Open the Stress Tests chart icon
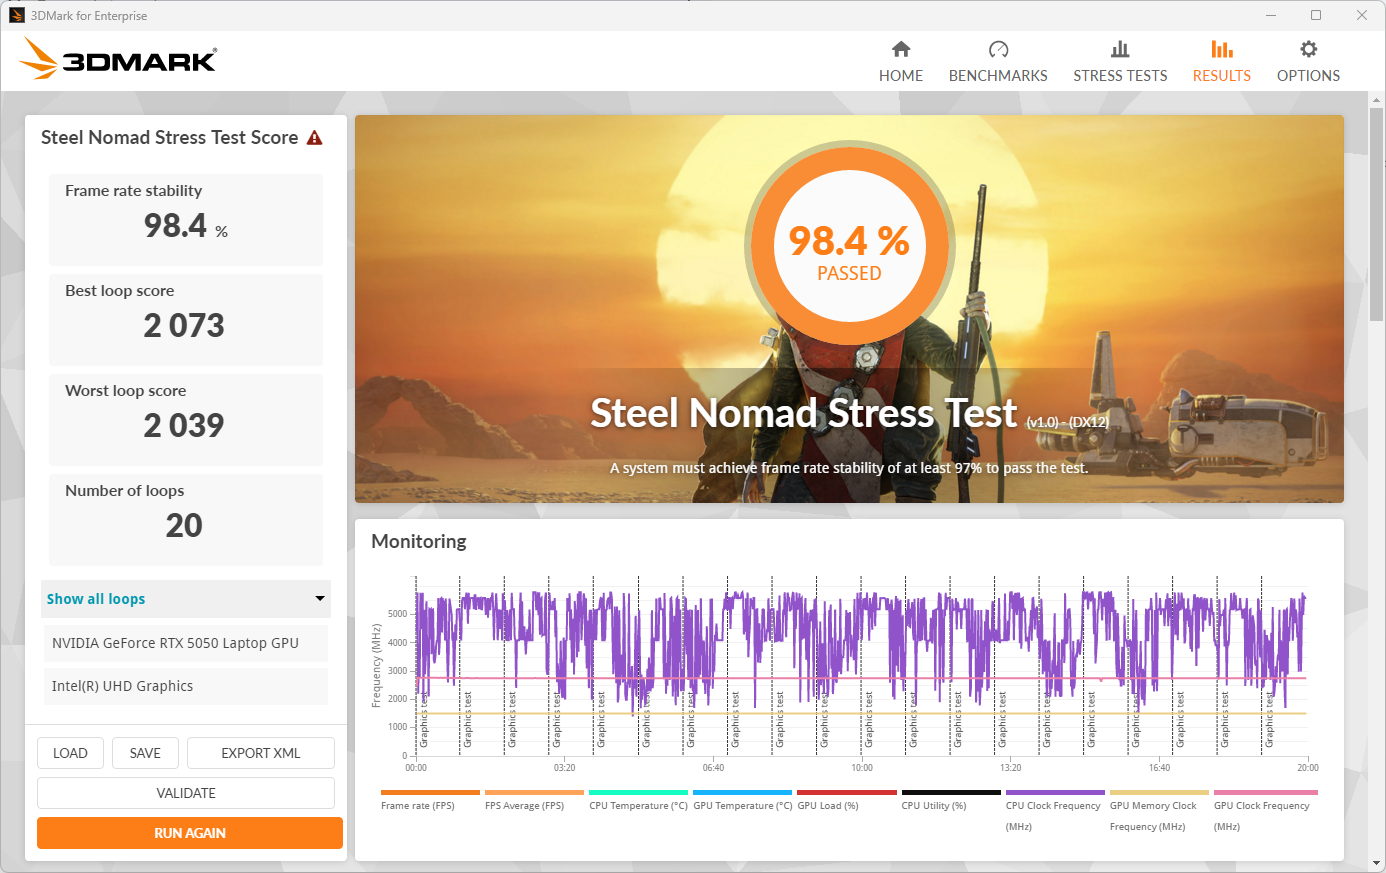This screenshot has width=1386, height=873. [x=1120, y=49]
